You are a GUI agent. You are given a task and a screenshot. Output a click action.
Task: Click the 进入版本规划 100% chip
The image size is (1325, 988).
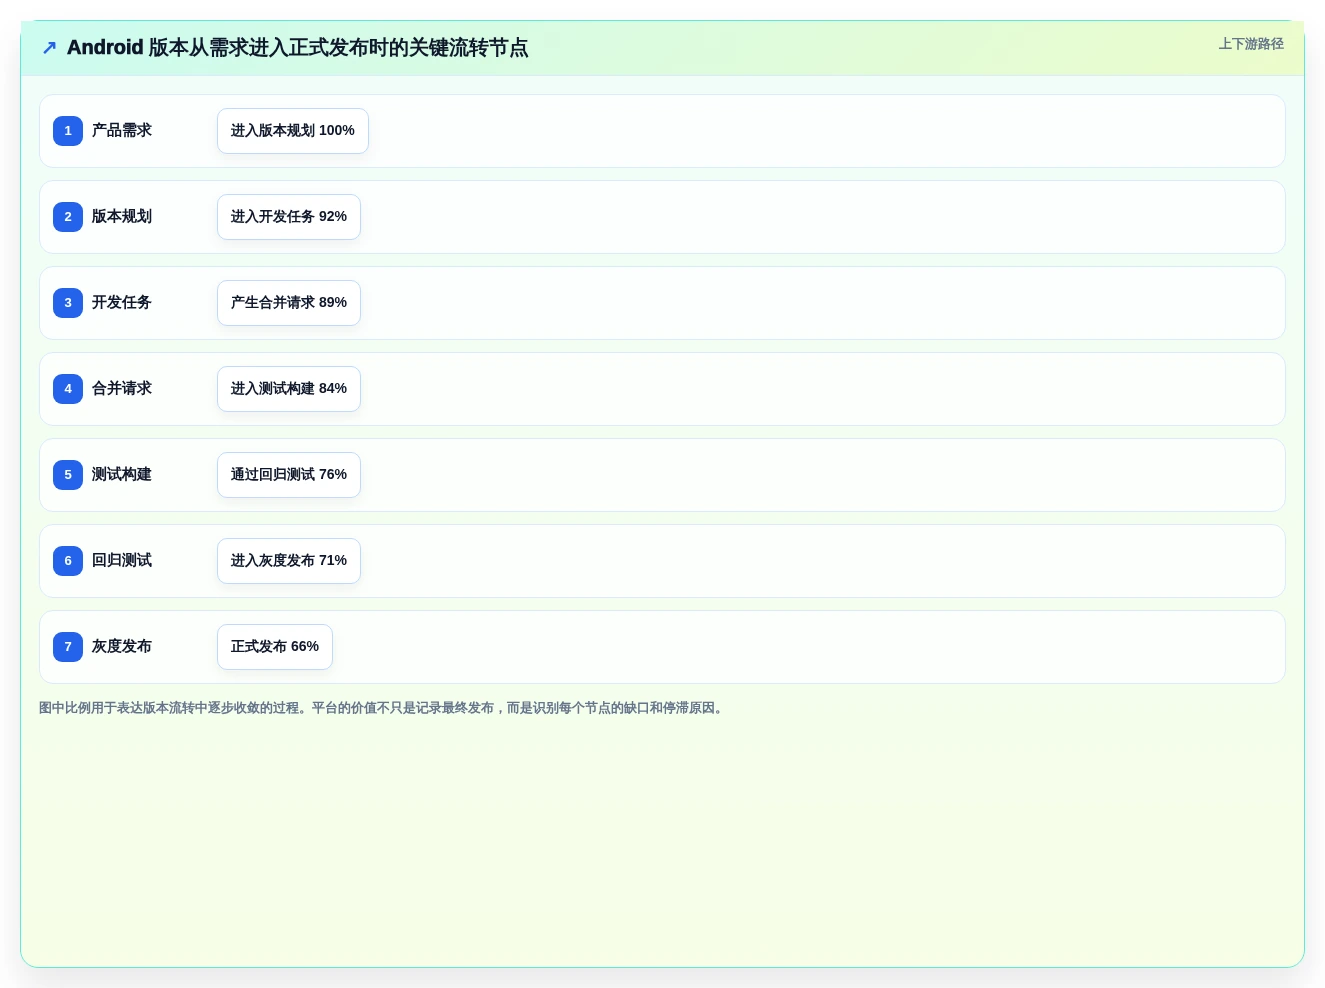[293, 131]
